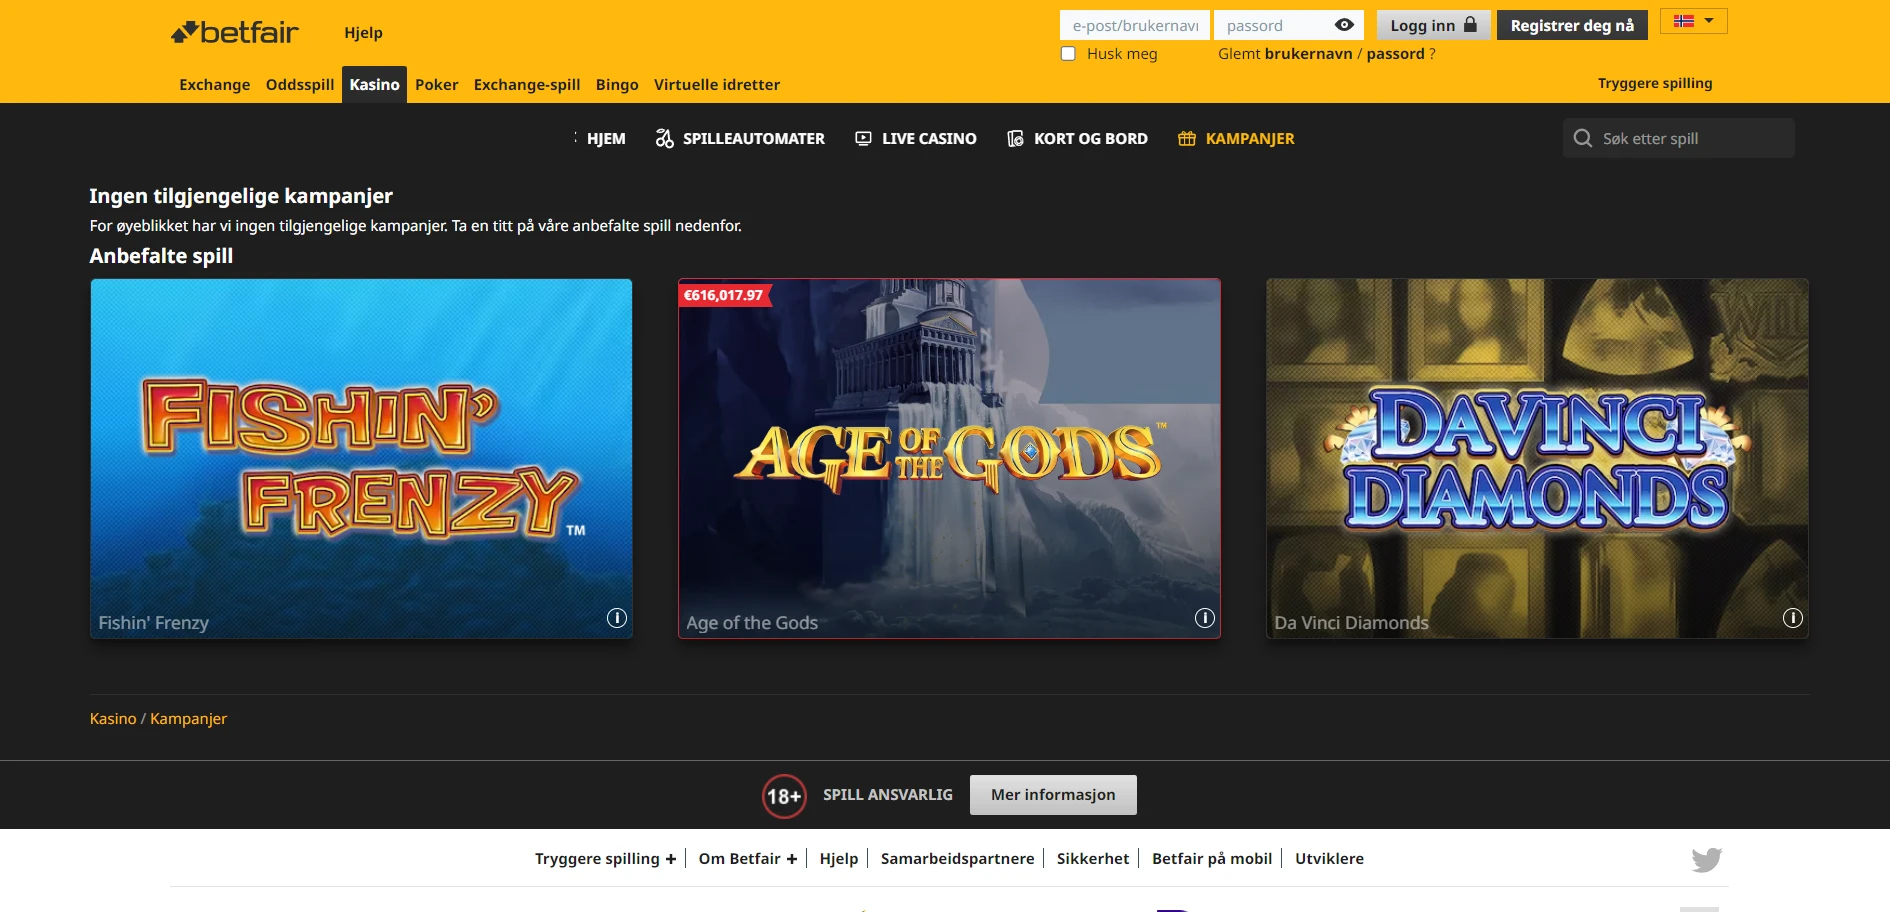Tick the Husk meg checkbox
The width and height of the screenshot is (1890, 912).
1068,54
